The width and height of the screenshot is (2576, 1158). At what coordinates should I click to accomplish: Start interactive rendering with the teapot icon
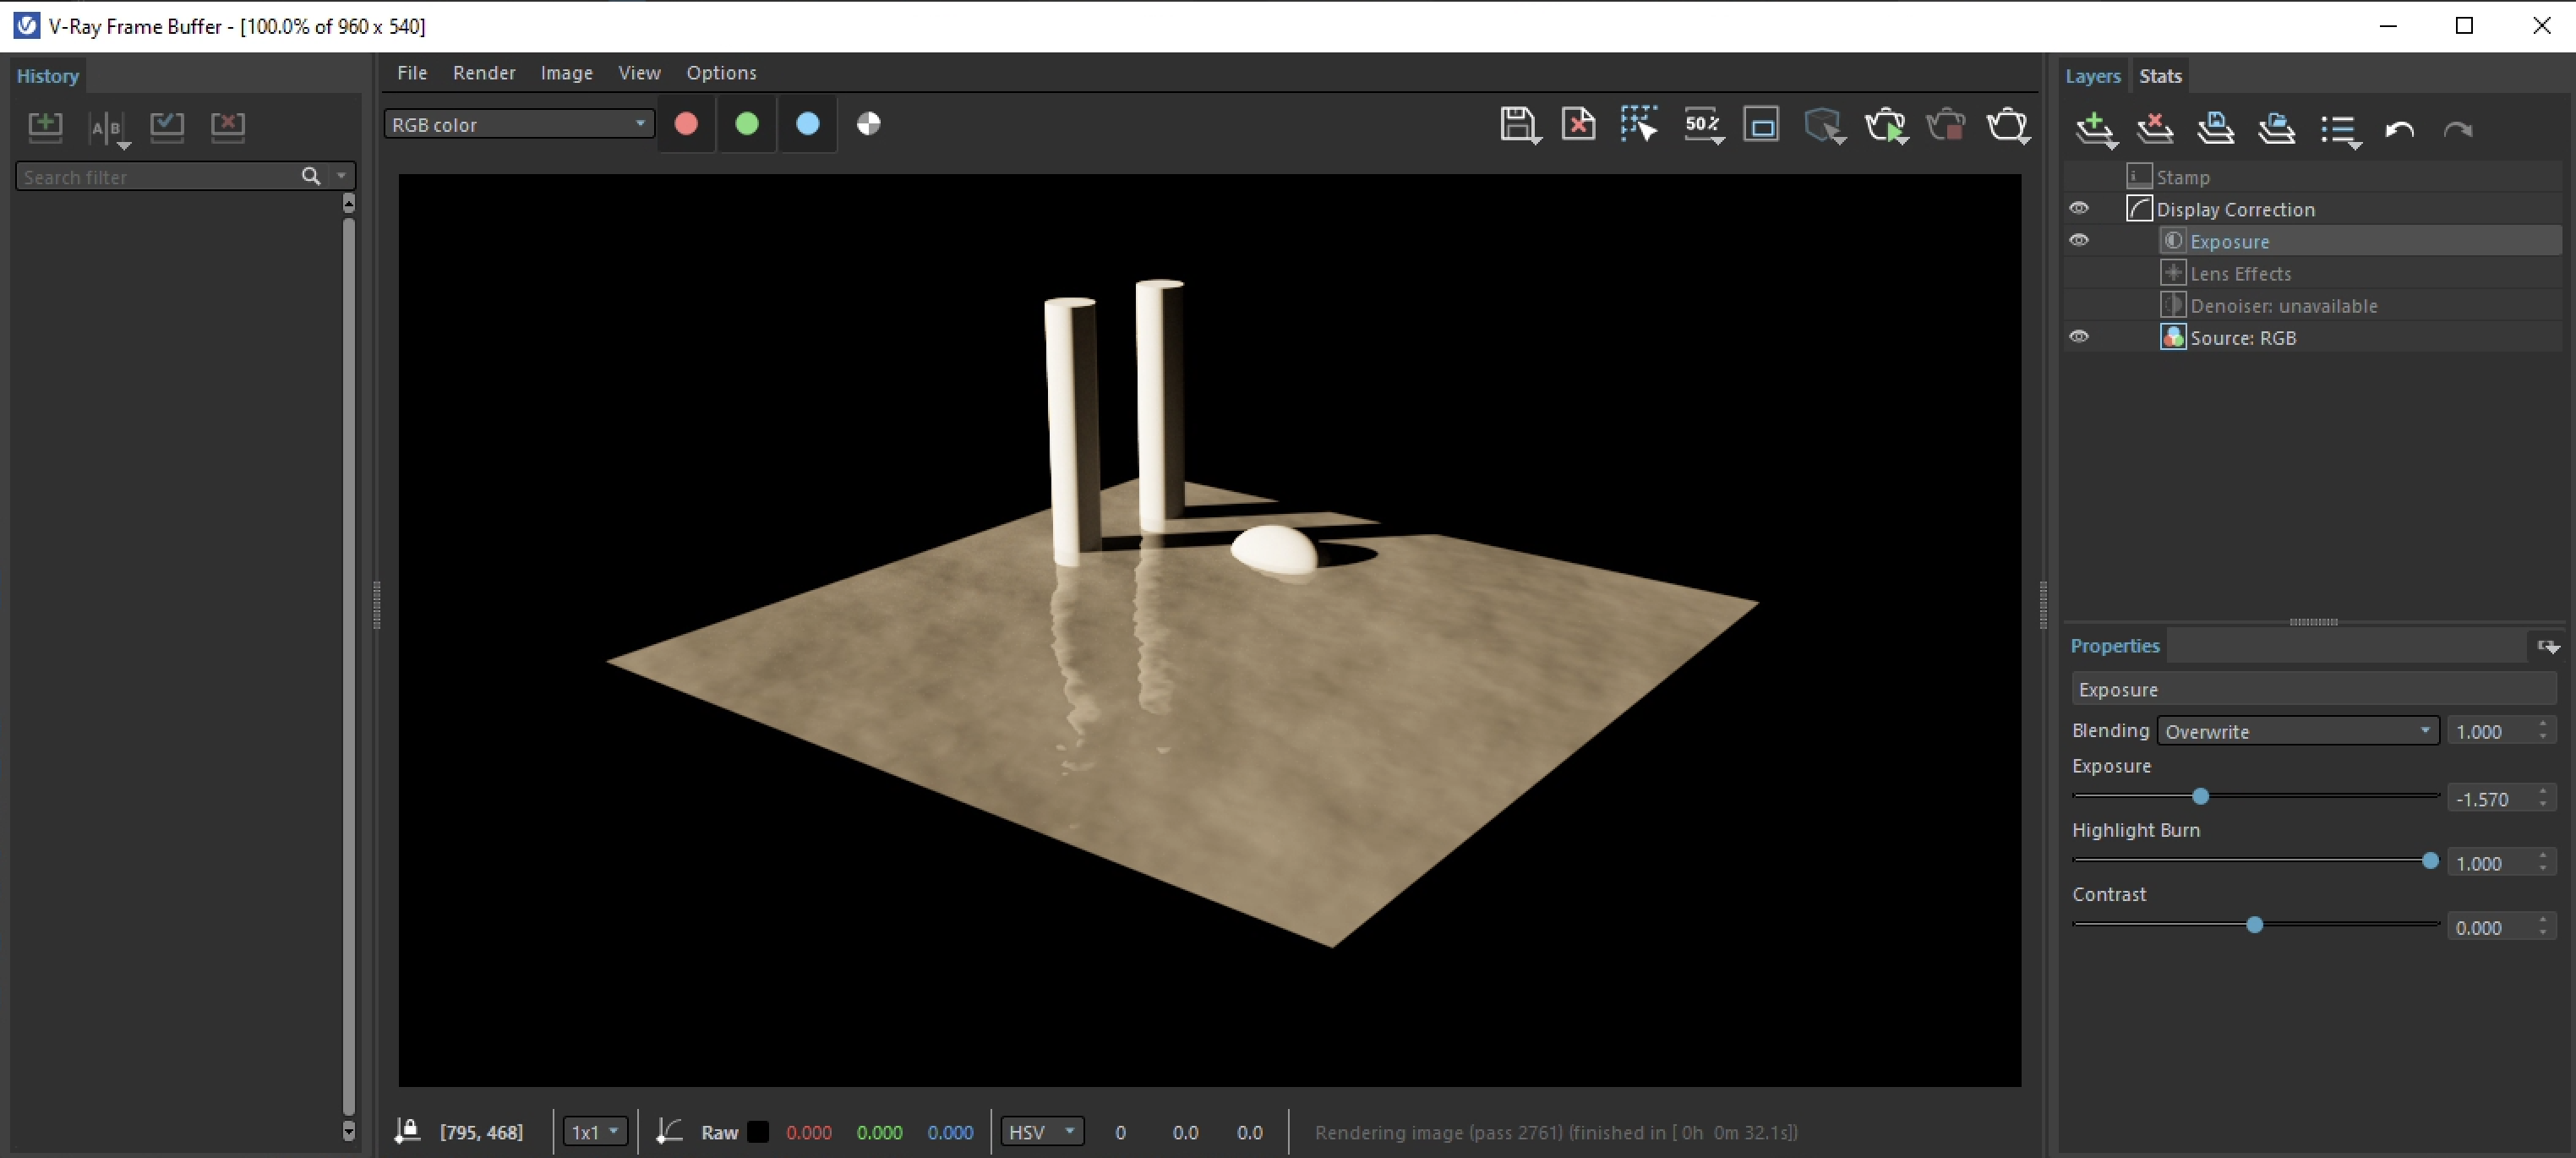[x=1887, y=125]
